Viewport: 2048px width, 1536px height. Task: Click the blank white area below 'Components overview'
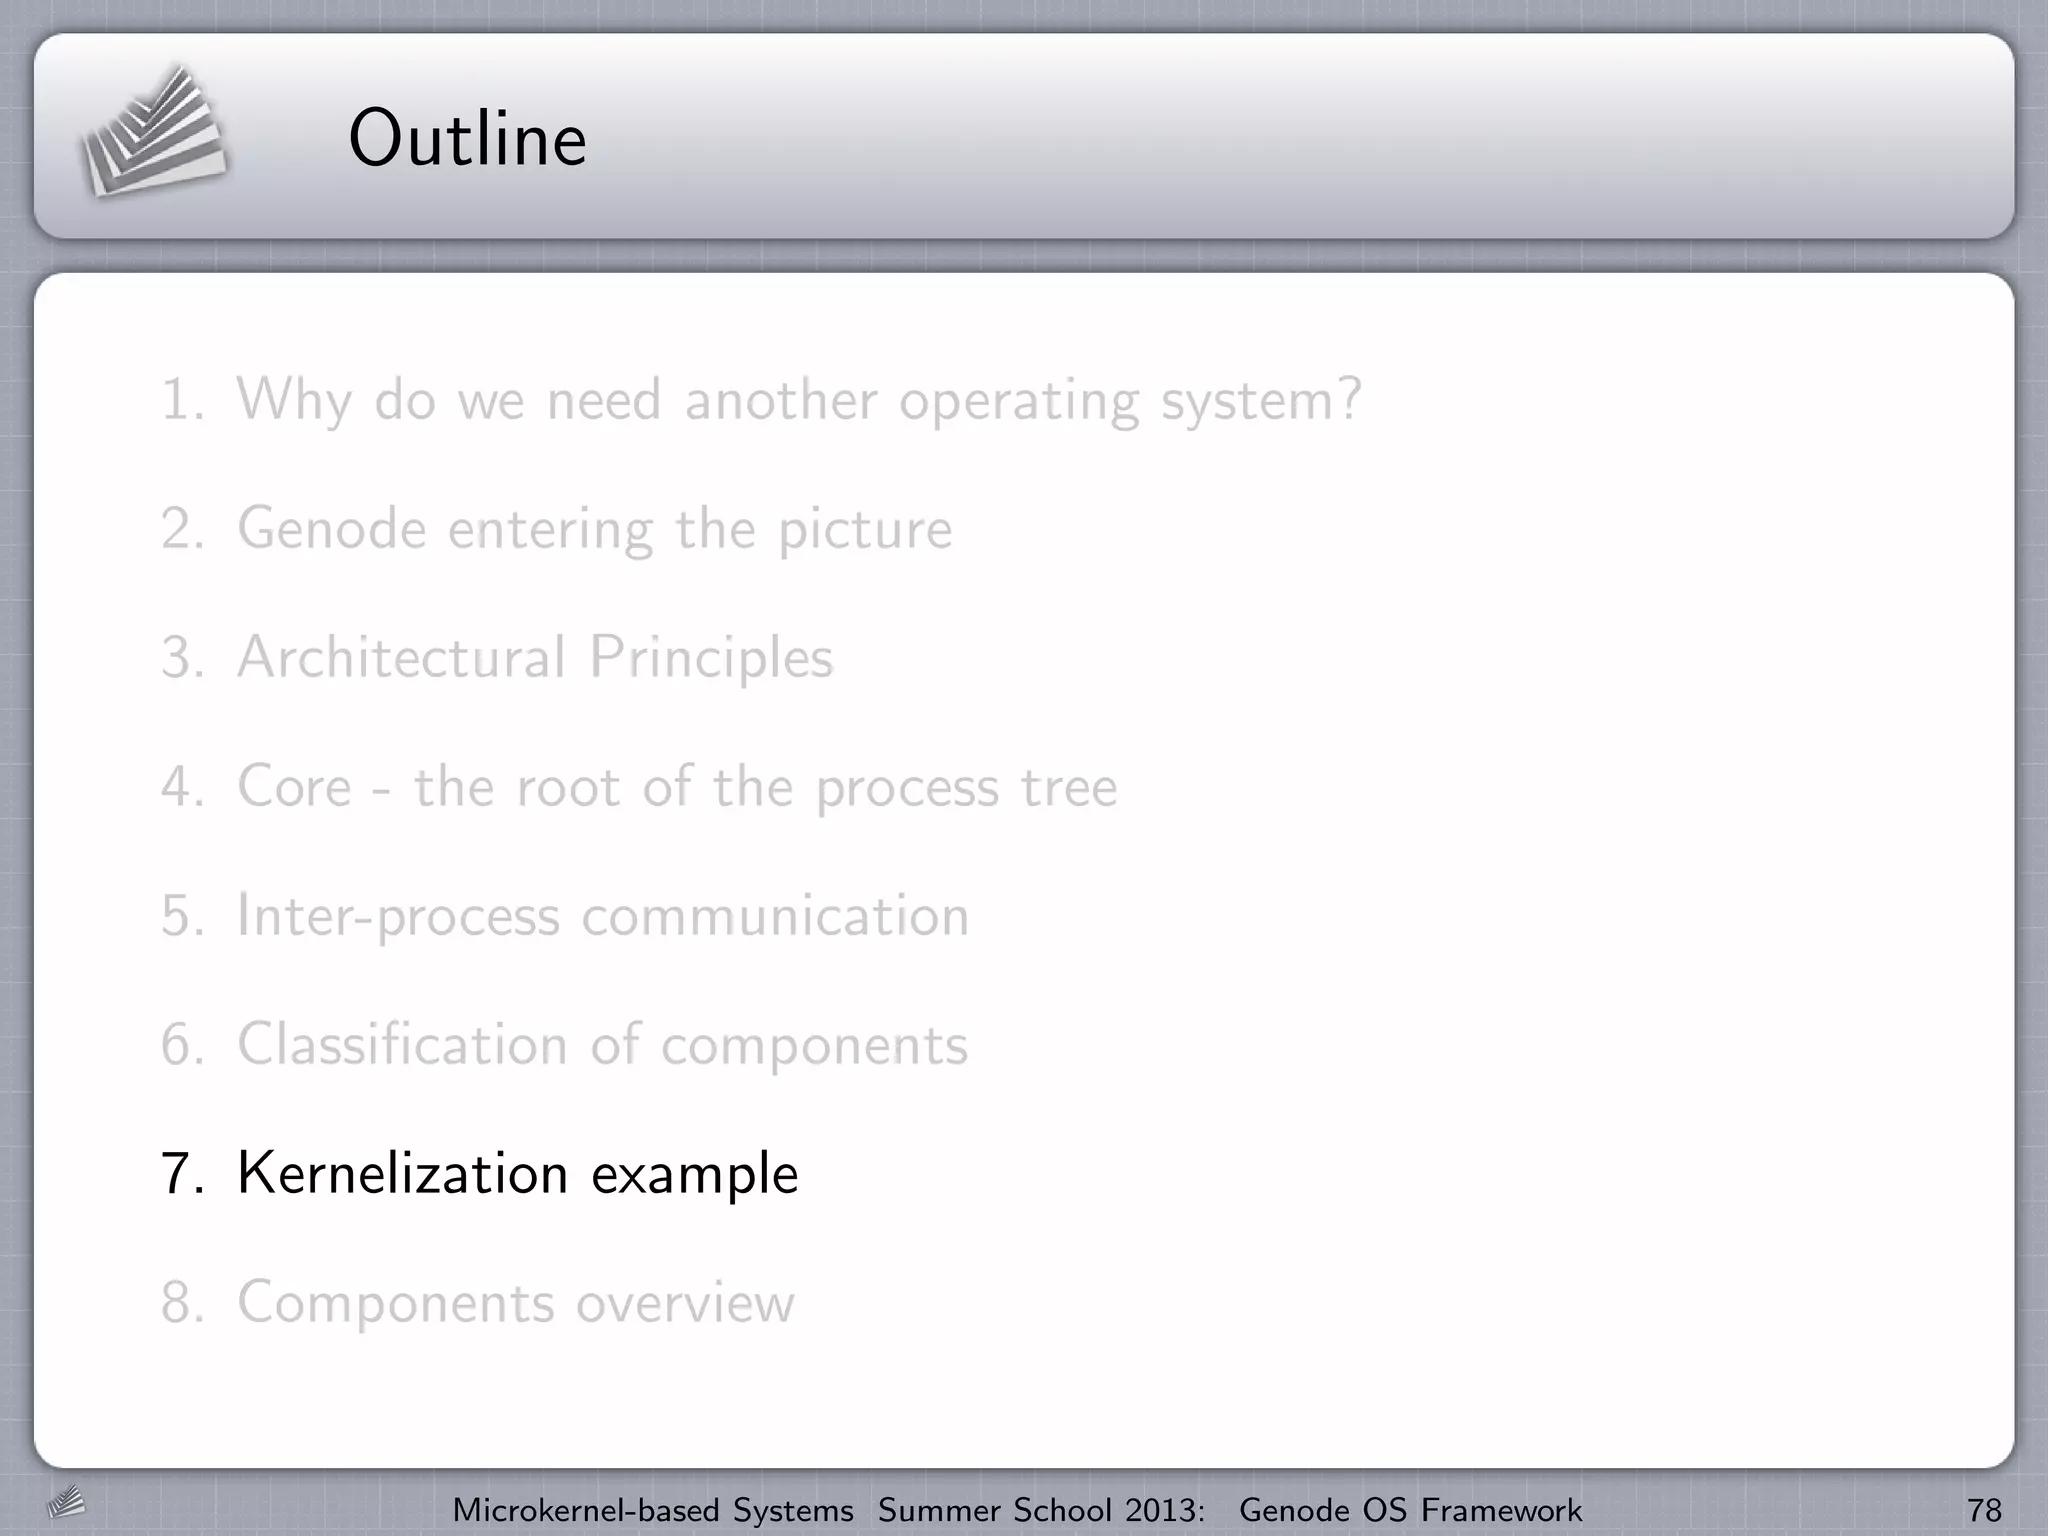tap(1000, 1400)
